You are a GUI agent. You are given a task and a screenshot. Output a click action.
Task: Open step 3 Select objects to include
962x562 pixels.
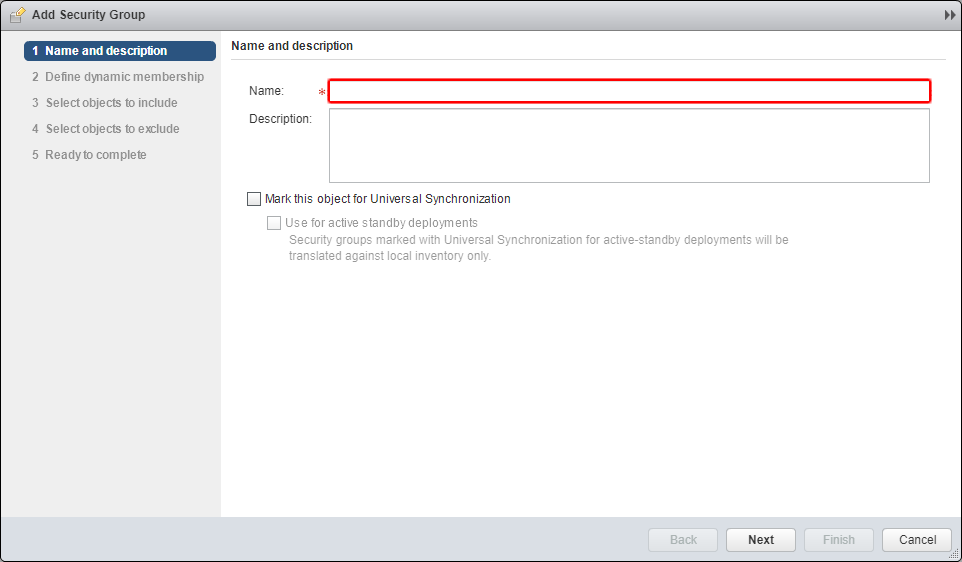click(x=104, y=103)
